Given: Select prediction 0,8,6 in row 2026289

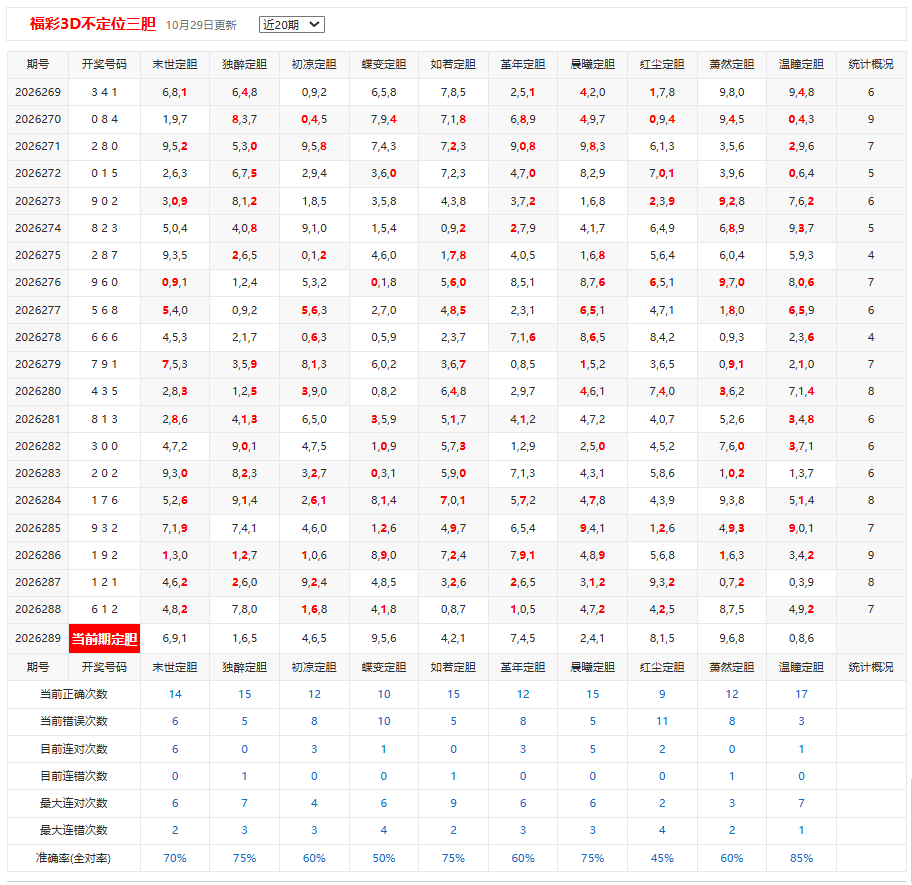Looking at the screenshot, I should tap(801, 638).
